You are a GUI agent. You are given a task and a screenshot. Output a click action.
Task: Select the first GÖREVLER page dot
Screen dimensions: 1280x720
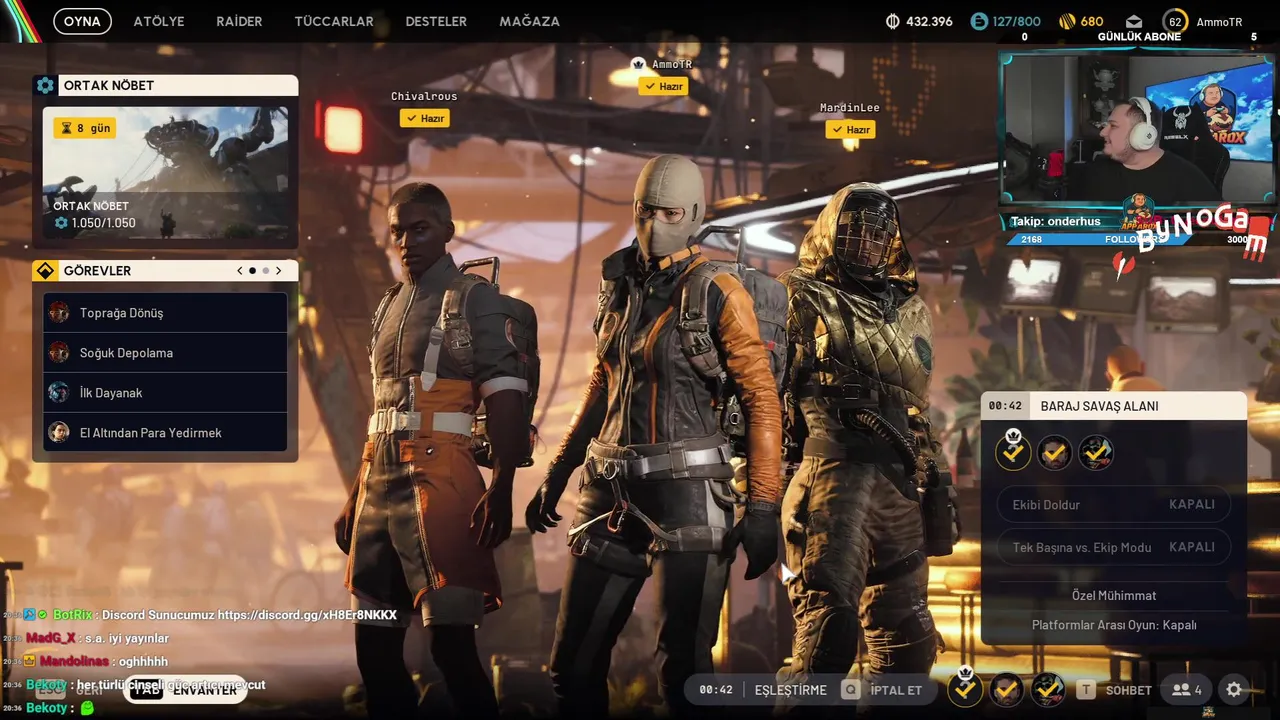point(252,271)
